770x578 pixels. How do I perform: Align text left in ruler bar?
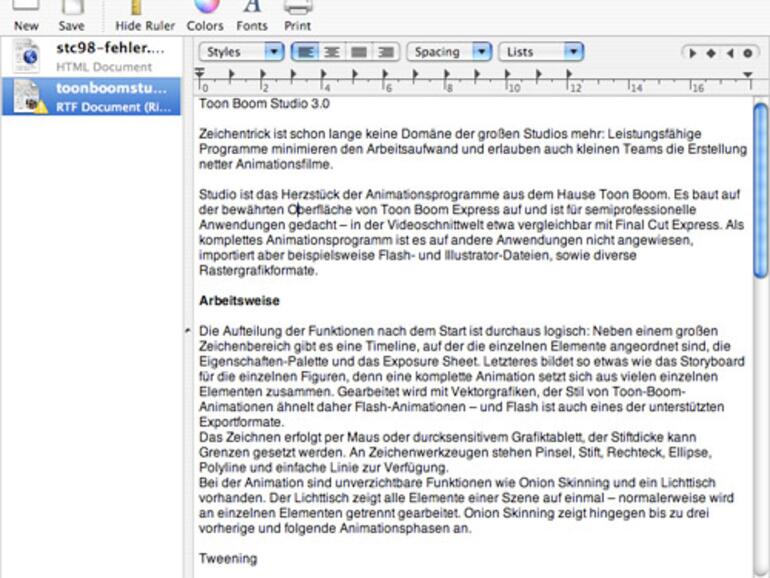[305, 52]
